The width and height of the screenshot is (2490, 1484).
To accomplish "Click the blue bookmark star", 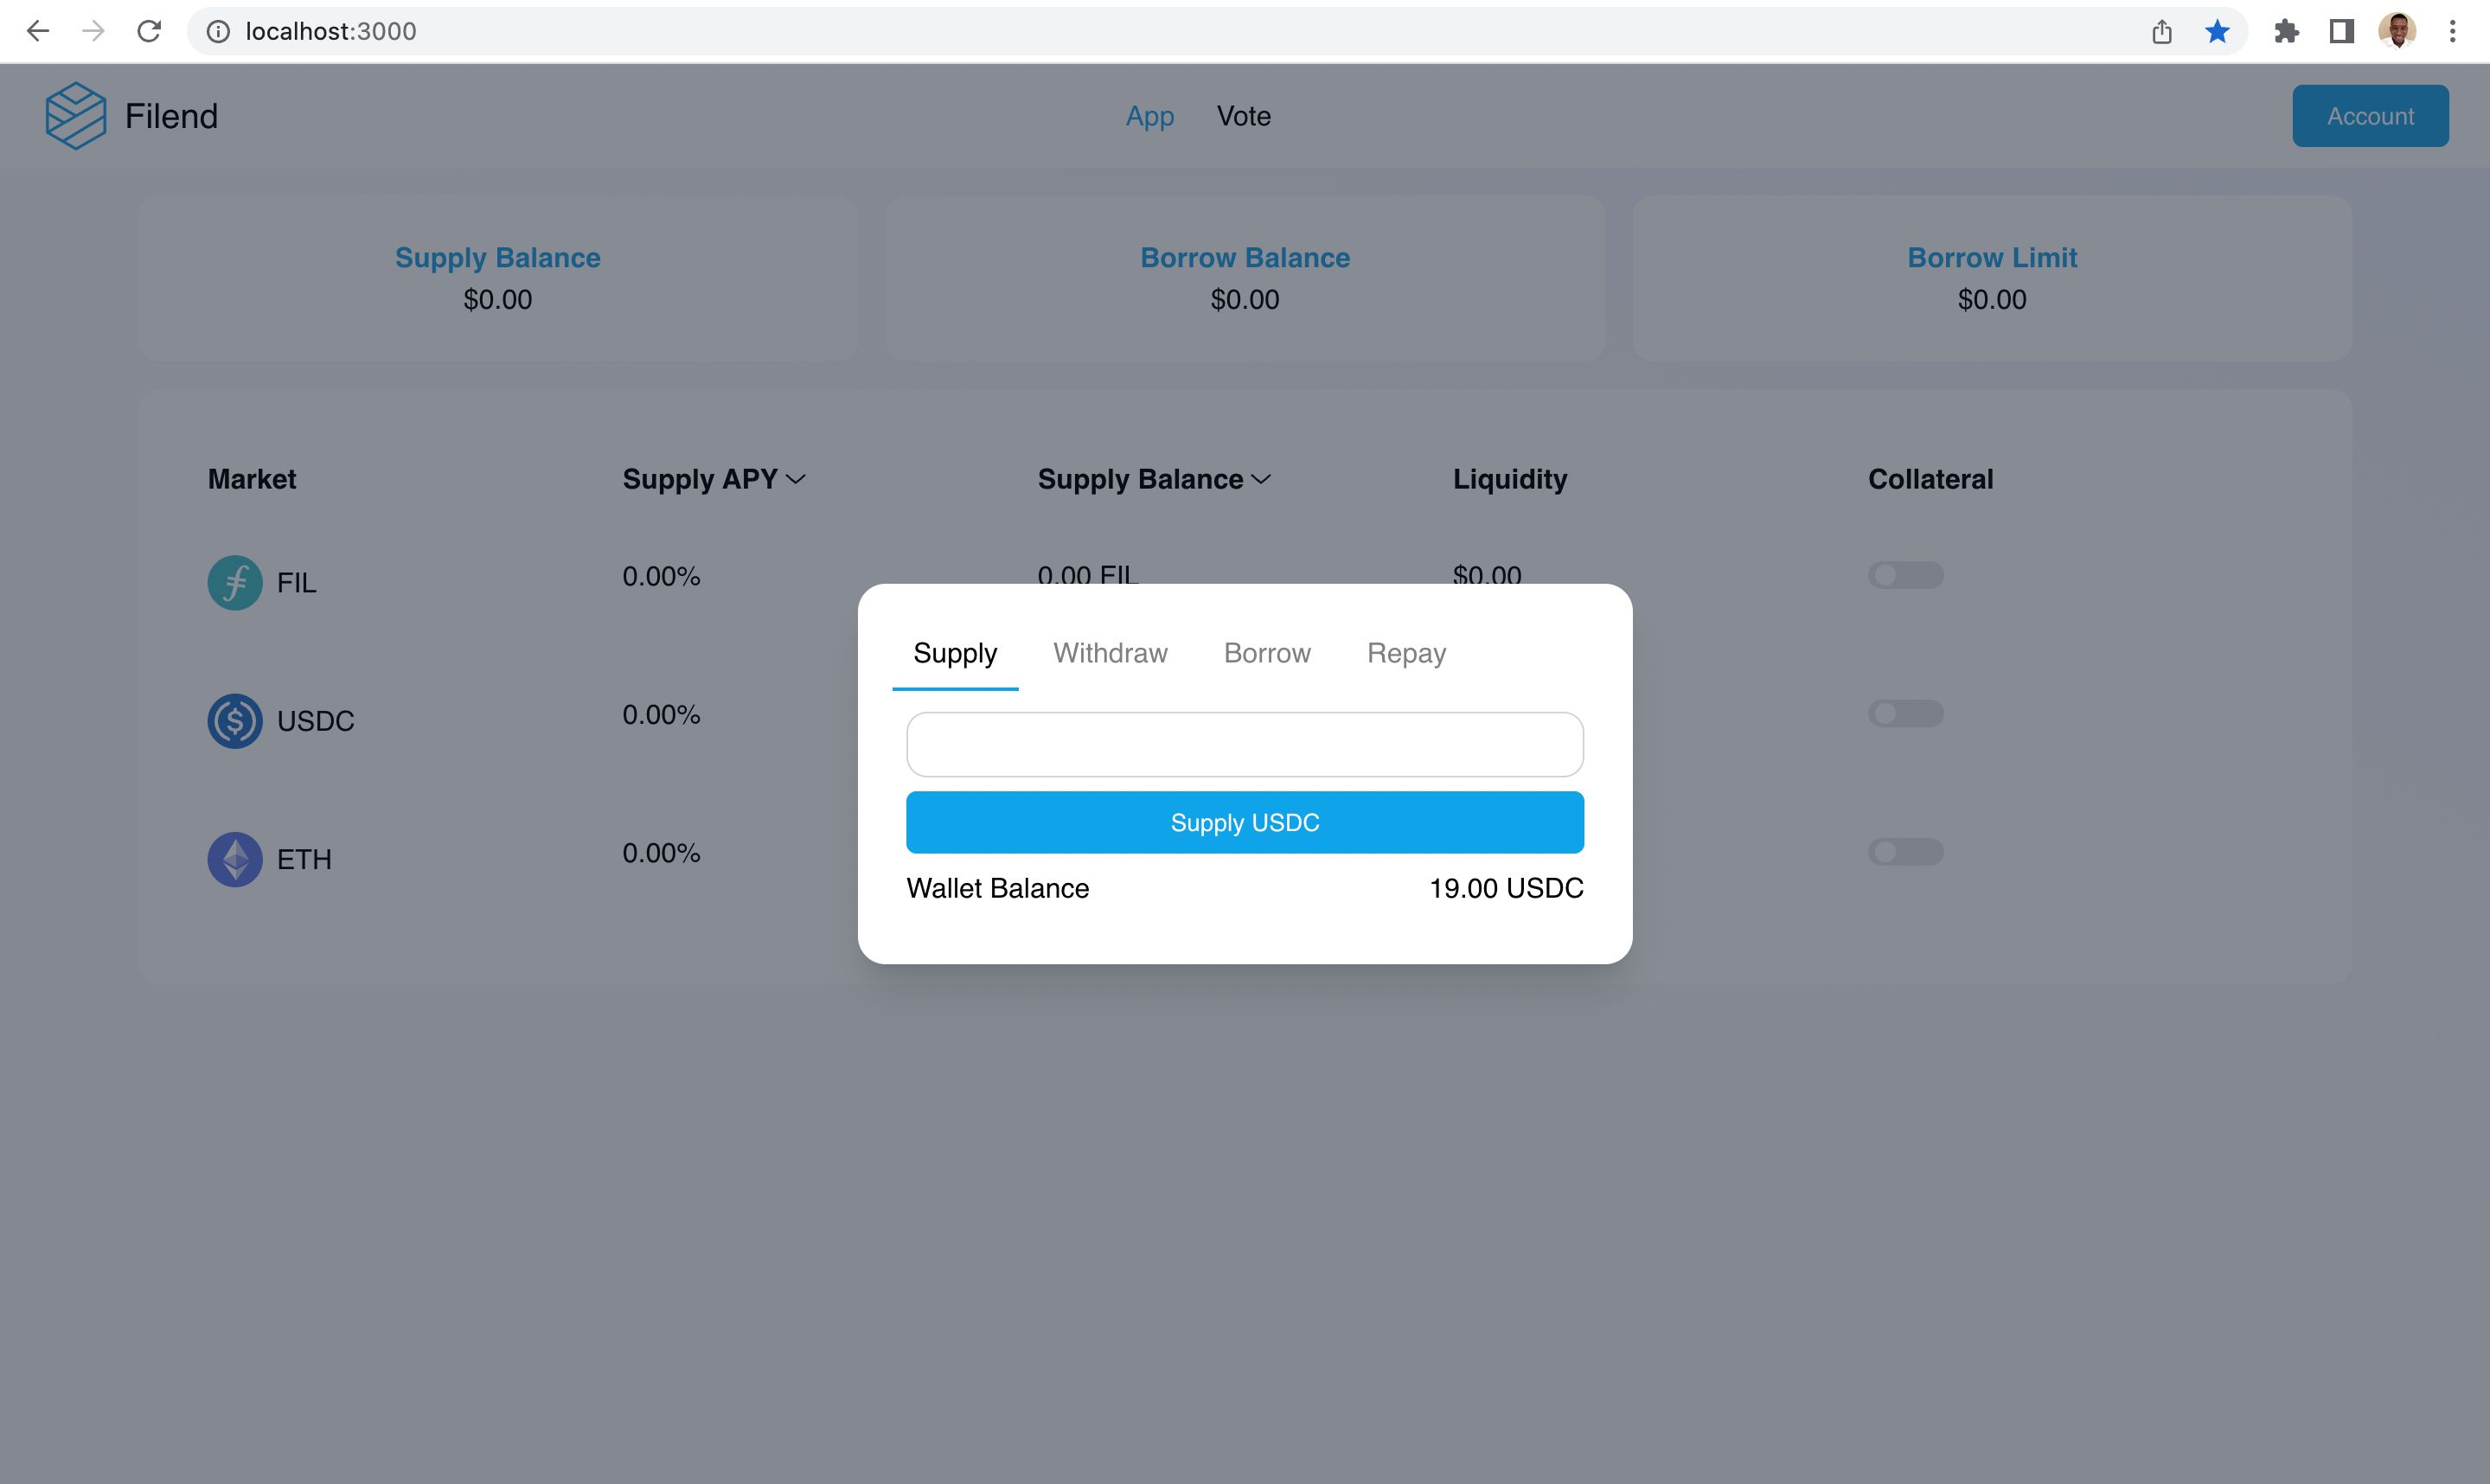I will 2217,32.
